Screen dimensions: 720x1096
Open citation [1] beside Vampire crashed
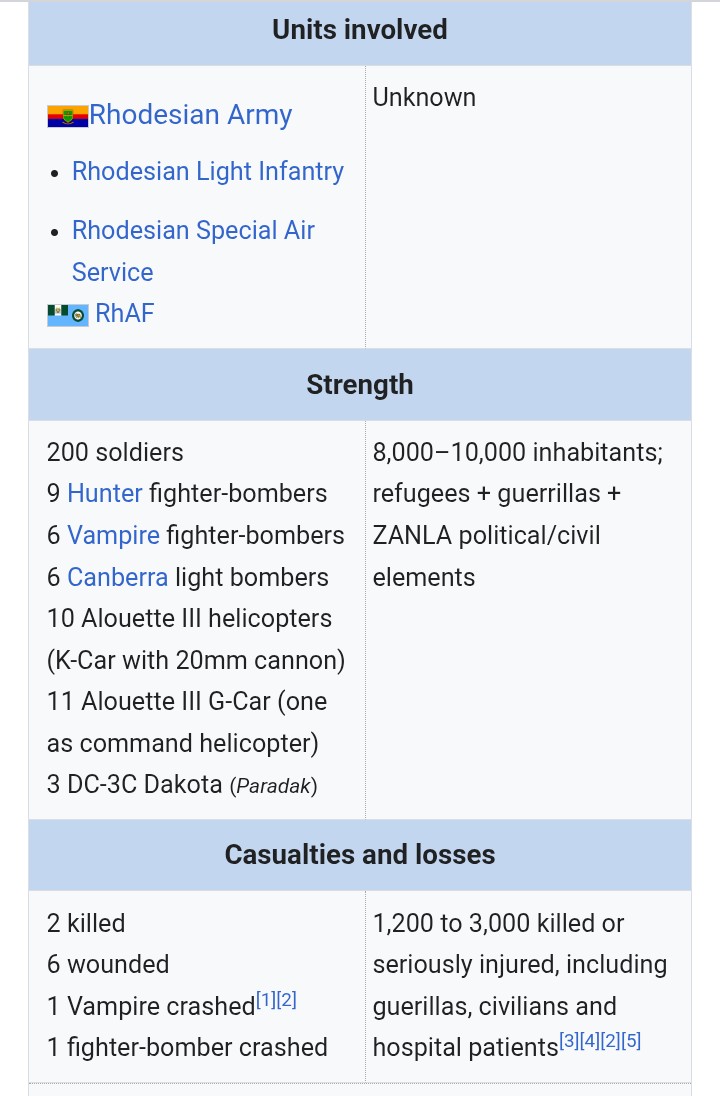265,999
